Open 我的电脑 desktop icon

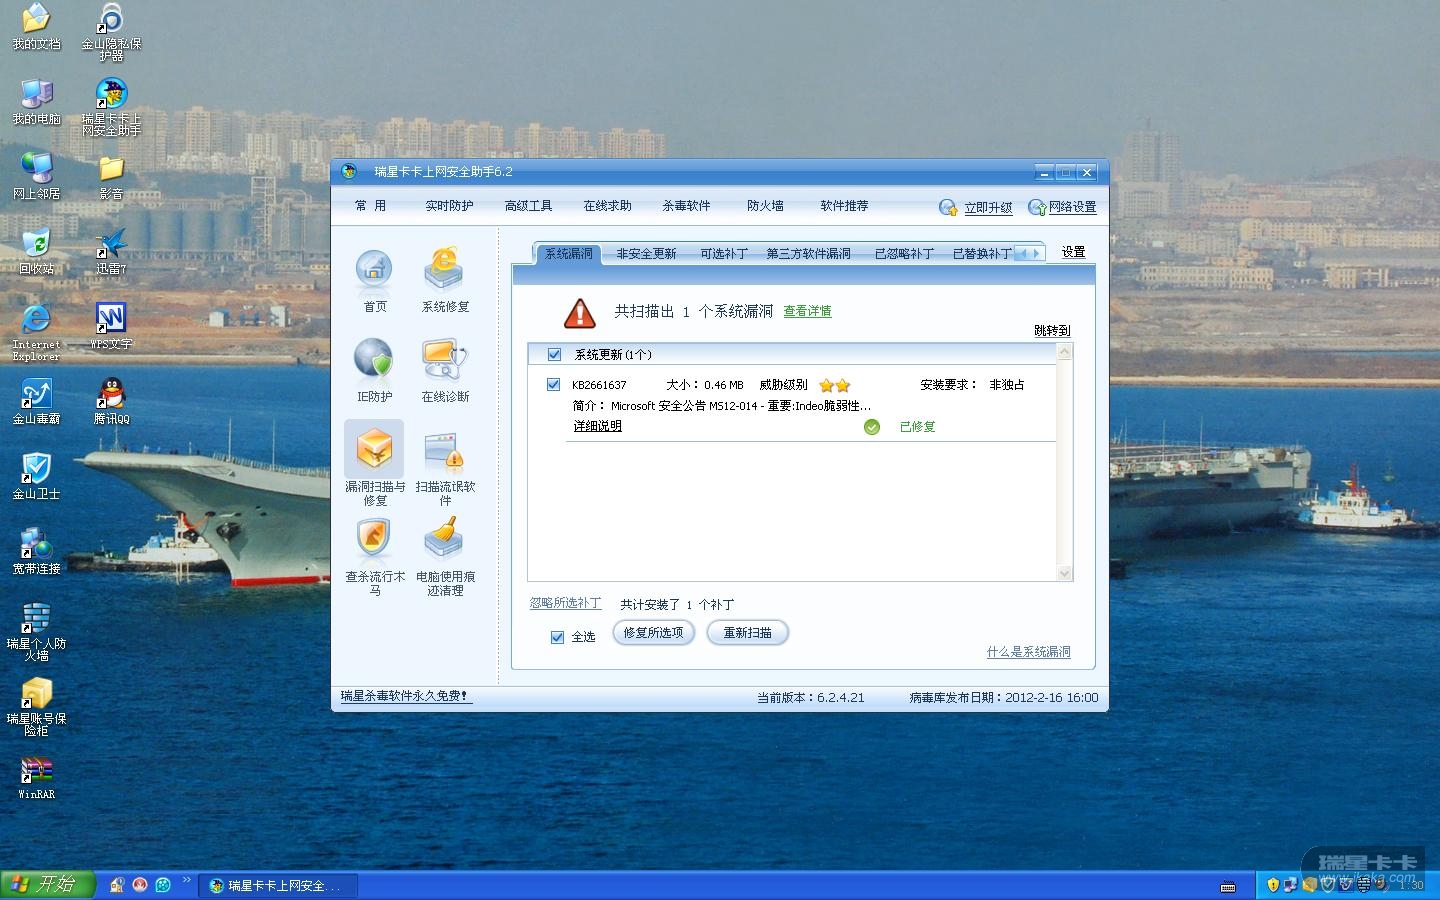pyautogui.click(x=36, y=102)
